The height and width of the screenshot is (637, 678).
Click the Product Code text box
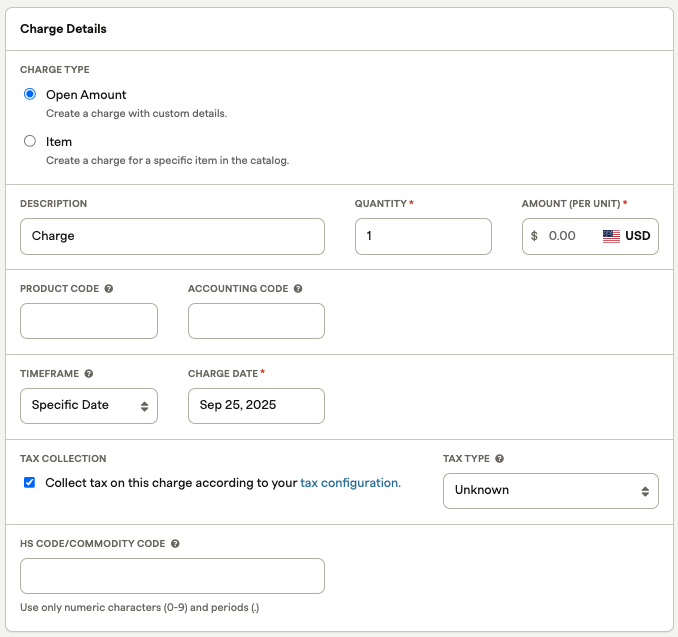tap(89, 321)
